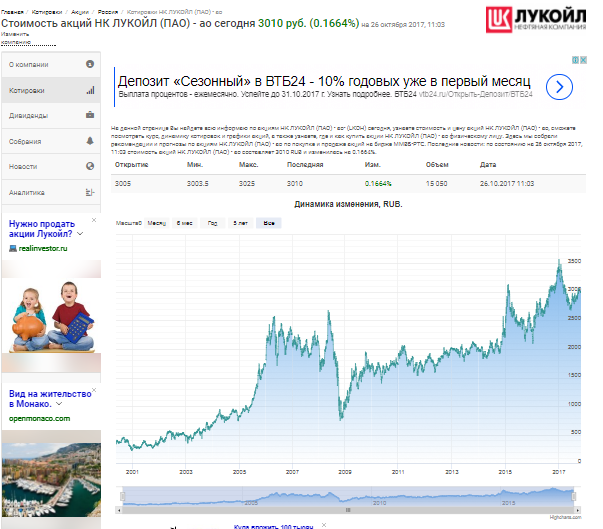Viewport: 603px width, 529px height.
Task: Click the info icon next to О компании
Action: 90,64
